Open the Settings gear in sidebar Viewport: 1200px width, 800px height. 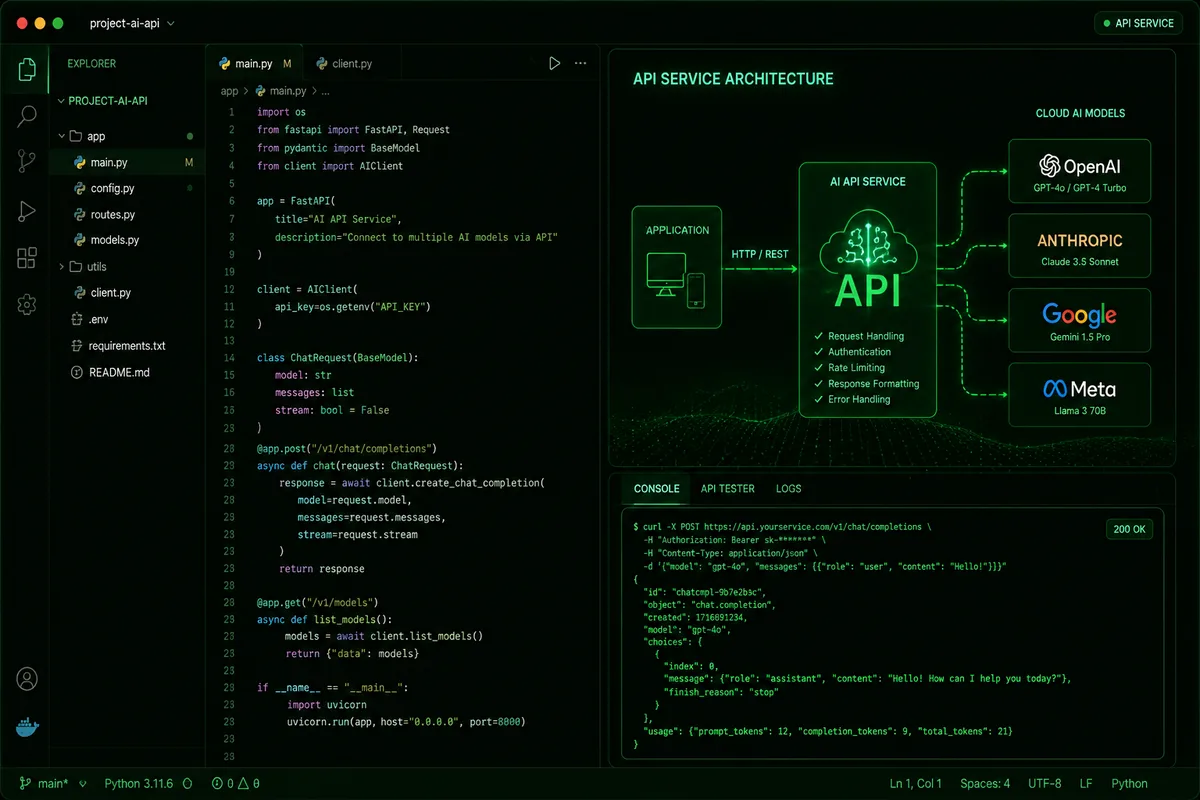pos(27,305)
